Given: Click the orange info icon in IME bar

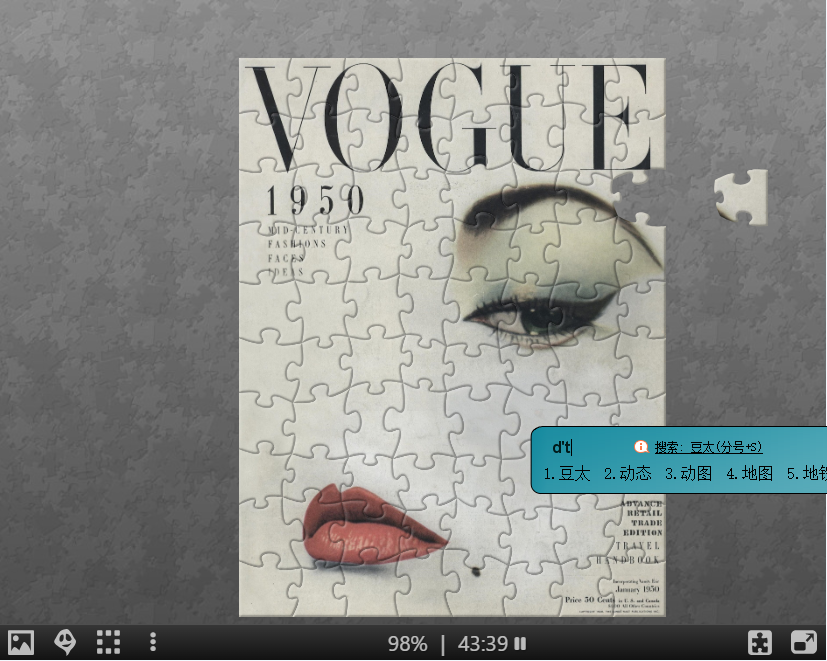Looking at the screenshot, I should 641,447.
